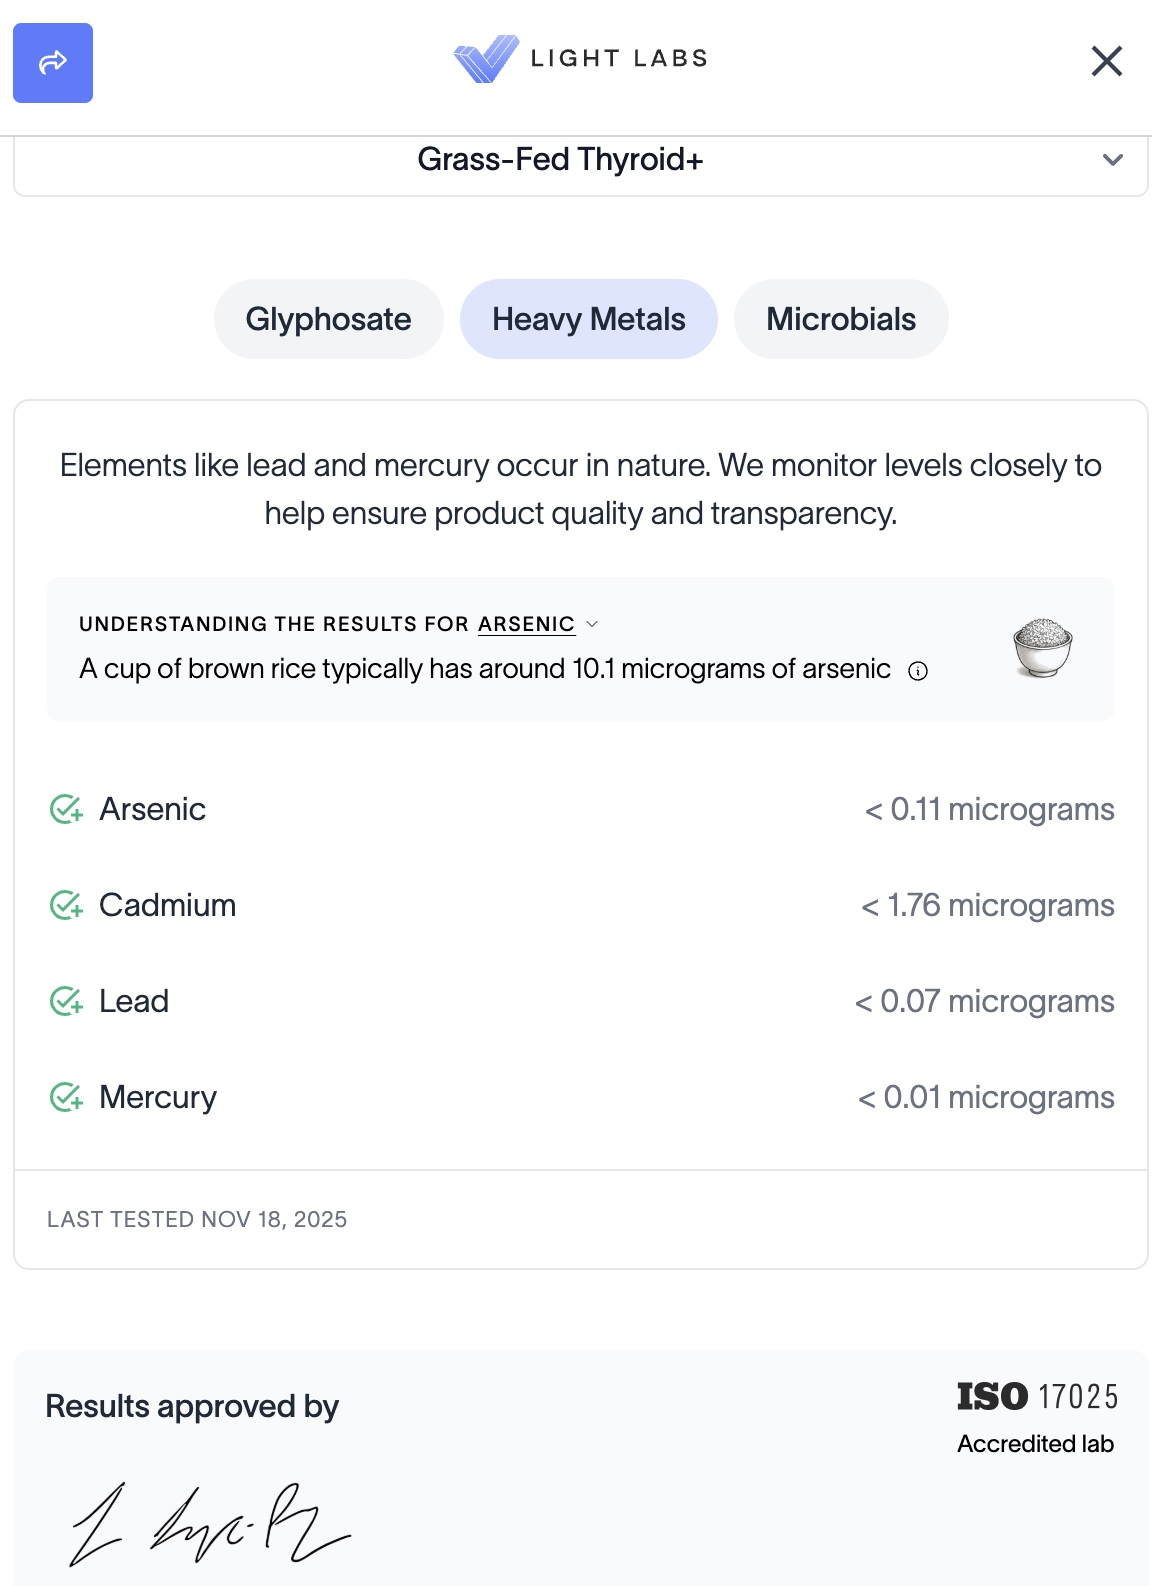The image size is (1152, 1586).
Task: Click the green check icon beside Cadmium
Action: 66,905
